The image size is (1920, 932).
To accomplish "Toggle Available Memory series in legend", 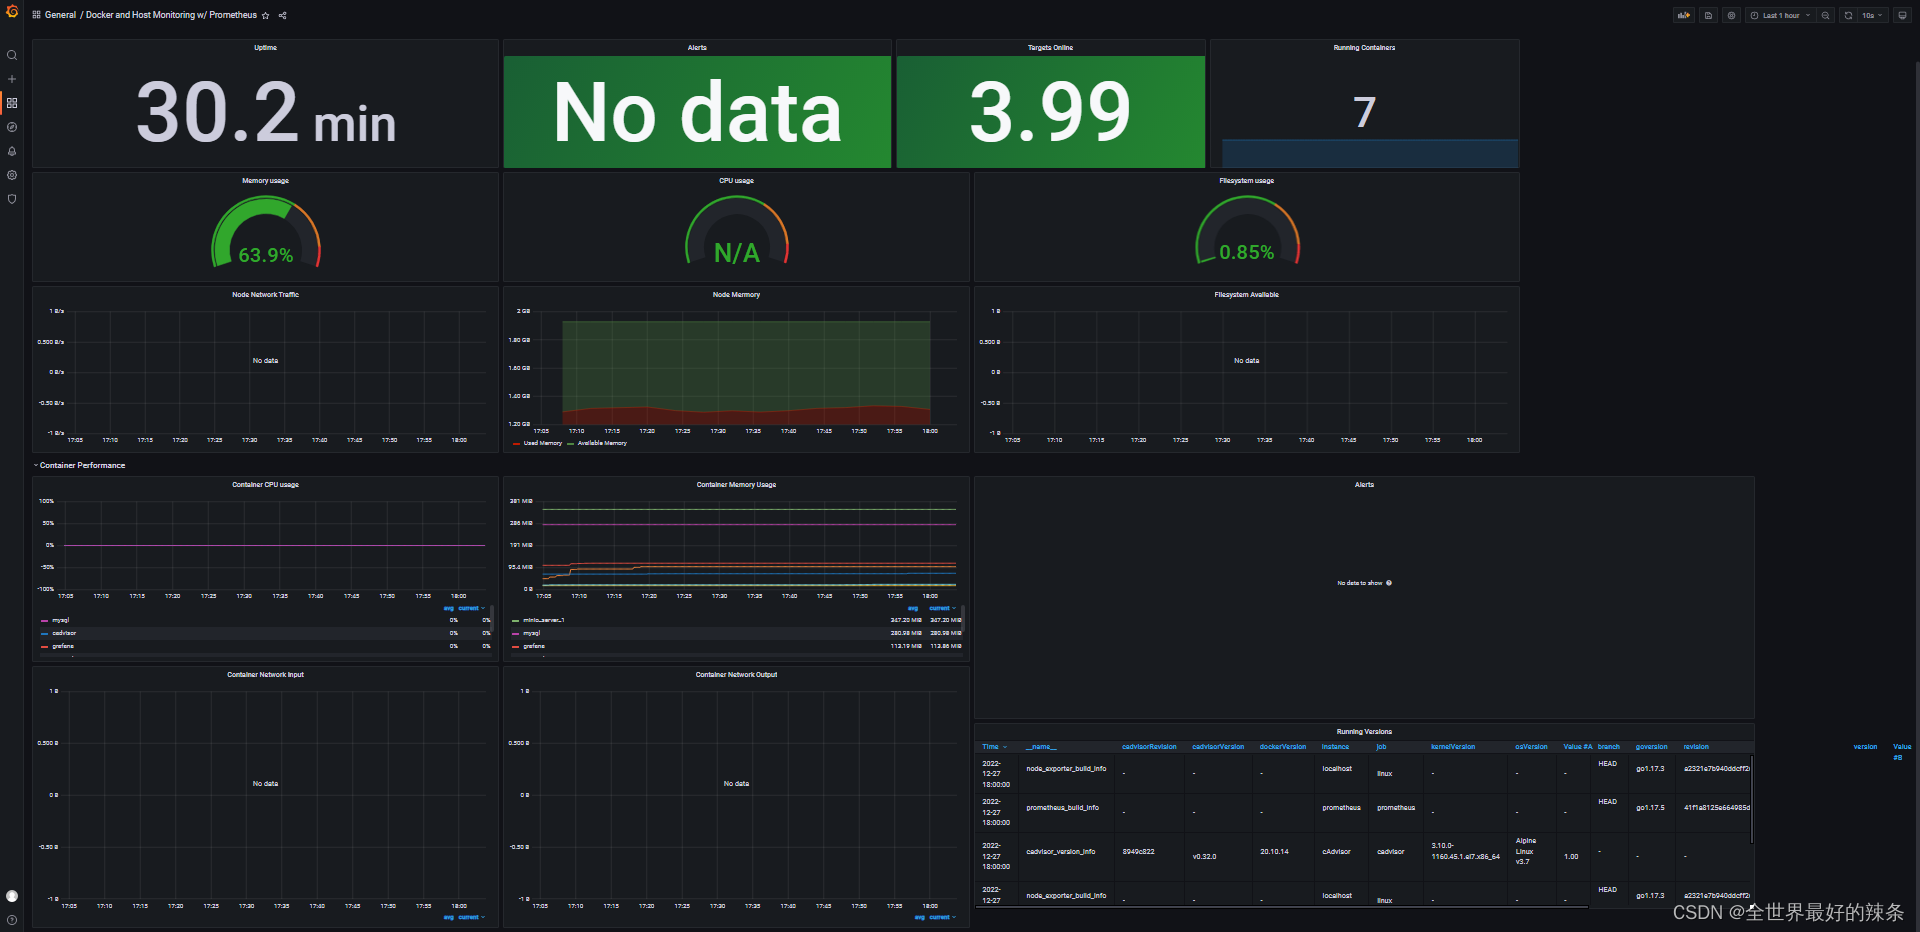I will (602, 443).
